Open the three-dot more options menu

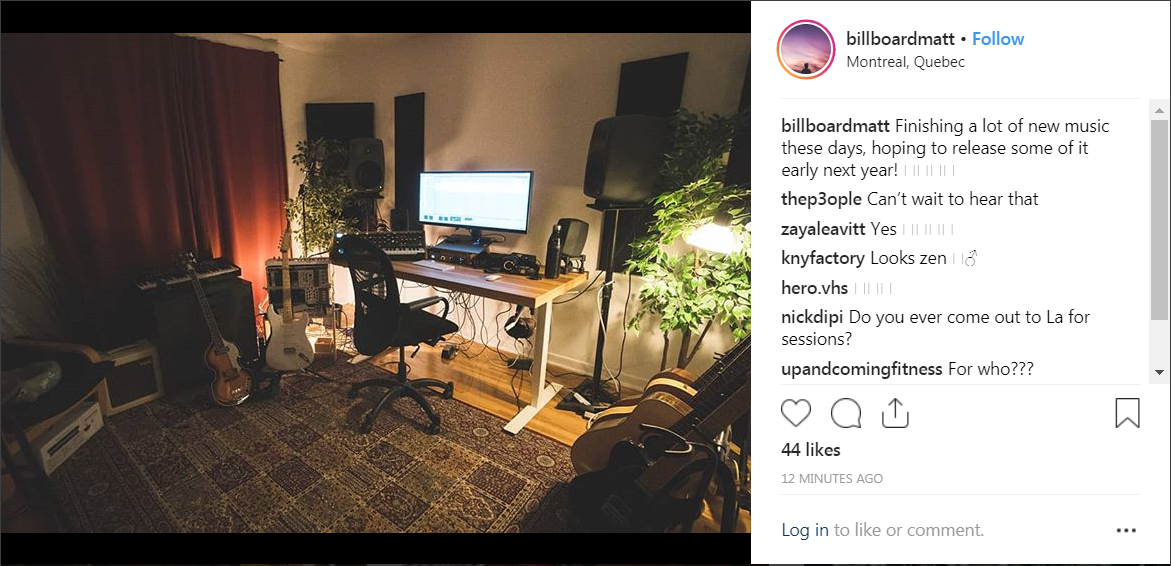(1126, 531)
